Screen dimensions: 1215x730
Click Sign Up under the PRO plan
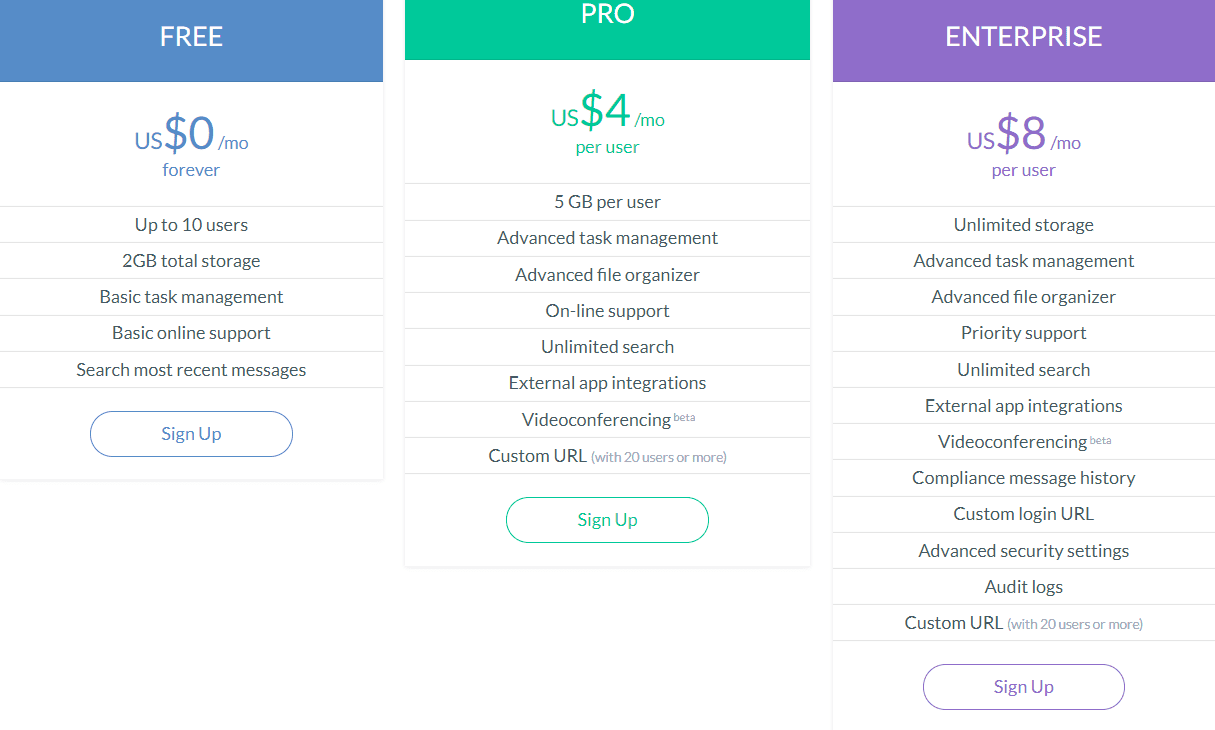pyautogui.click(x=607, y=520)
